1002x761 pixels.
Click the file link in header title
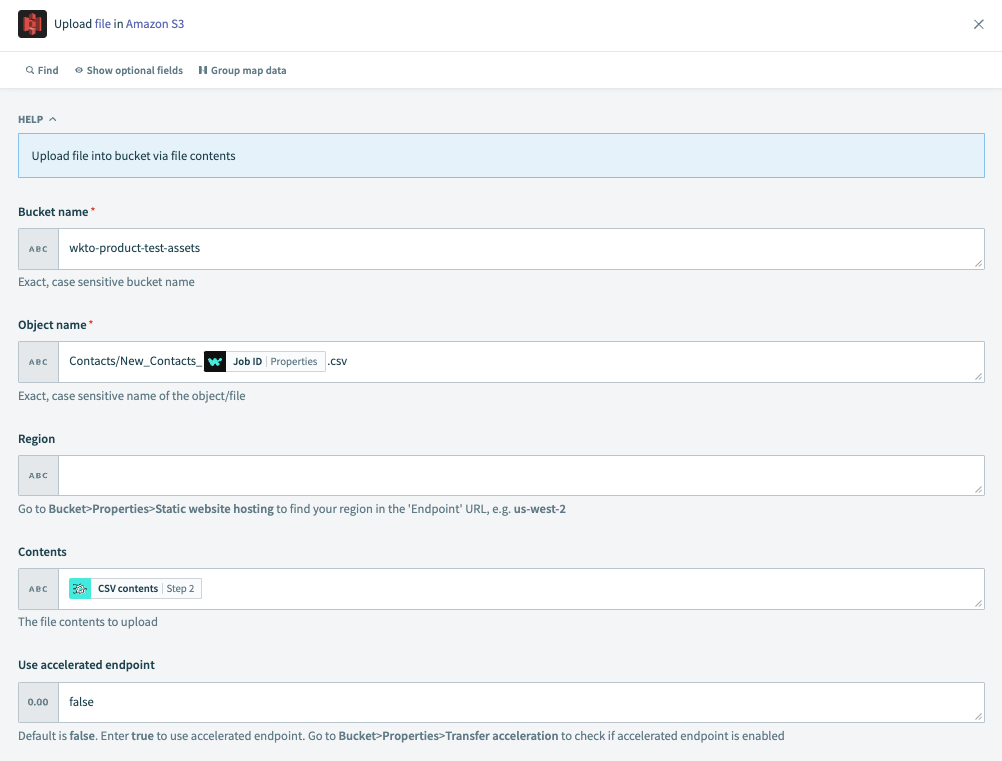pos(103,24)
